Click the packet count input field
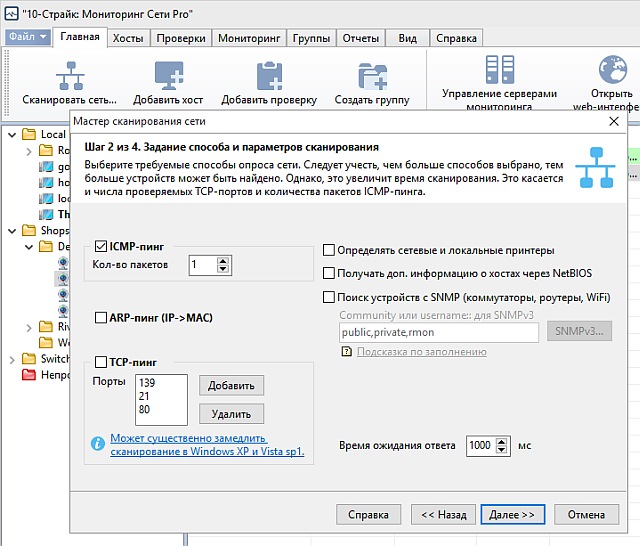 pyautogui.click(x=203, y=265)
